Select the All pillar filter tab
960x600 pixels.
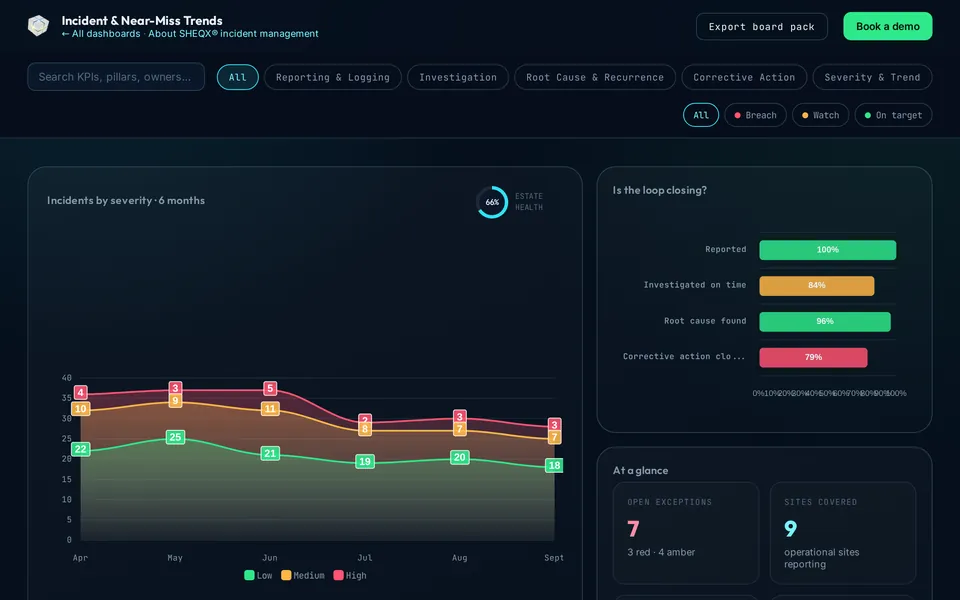click(238, 77)
